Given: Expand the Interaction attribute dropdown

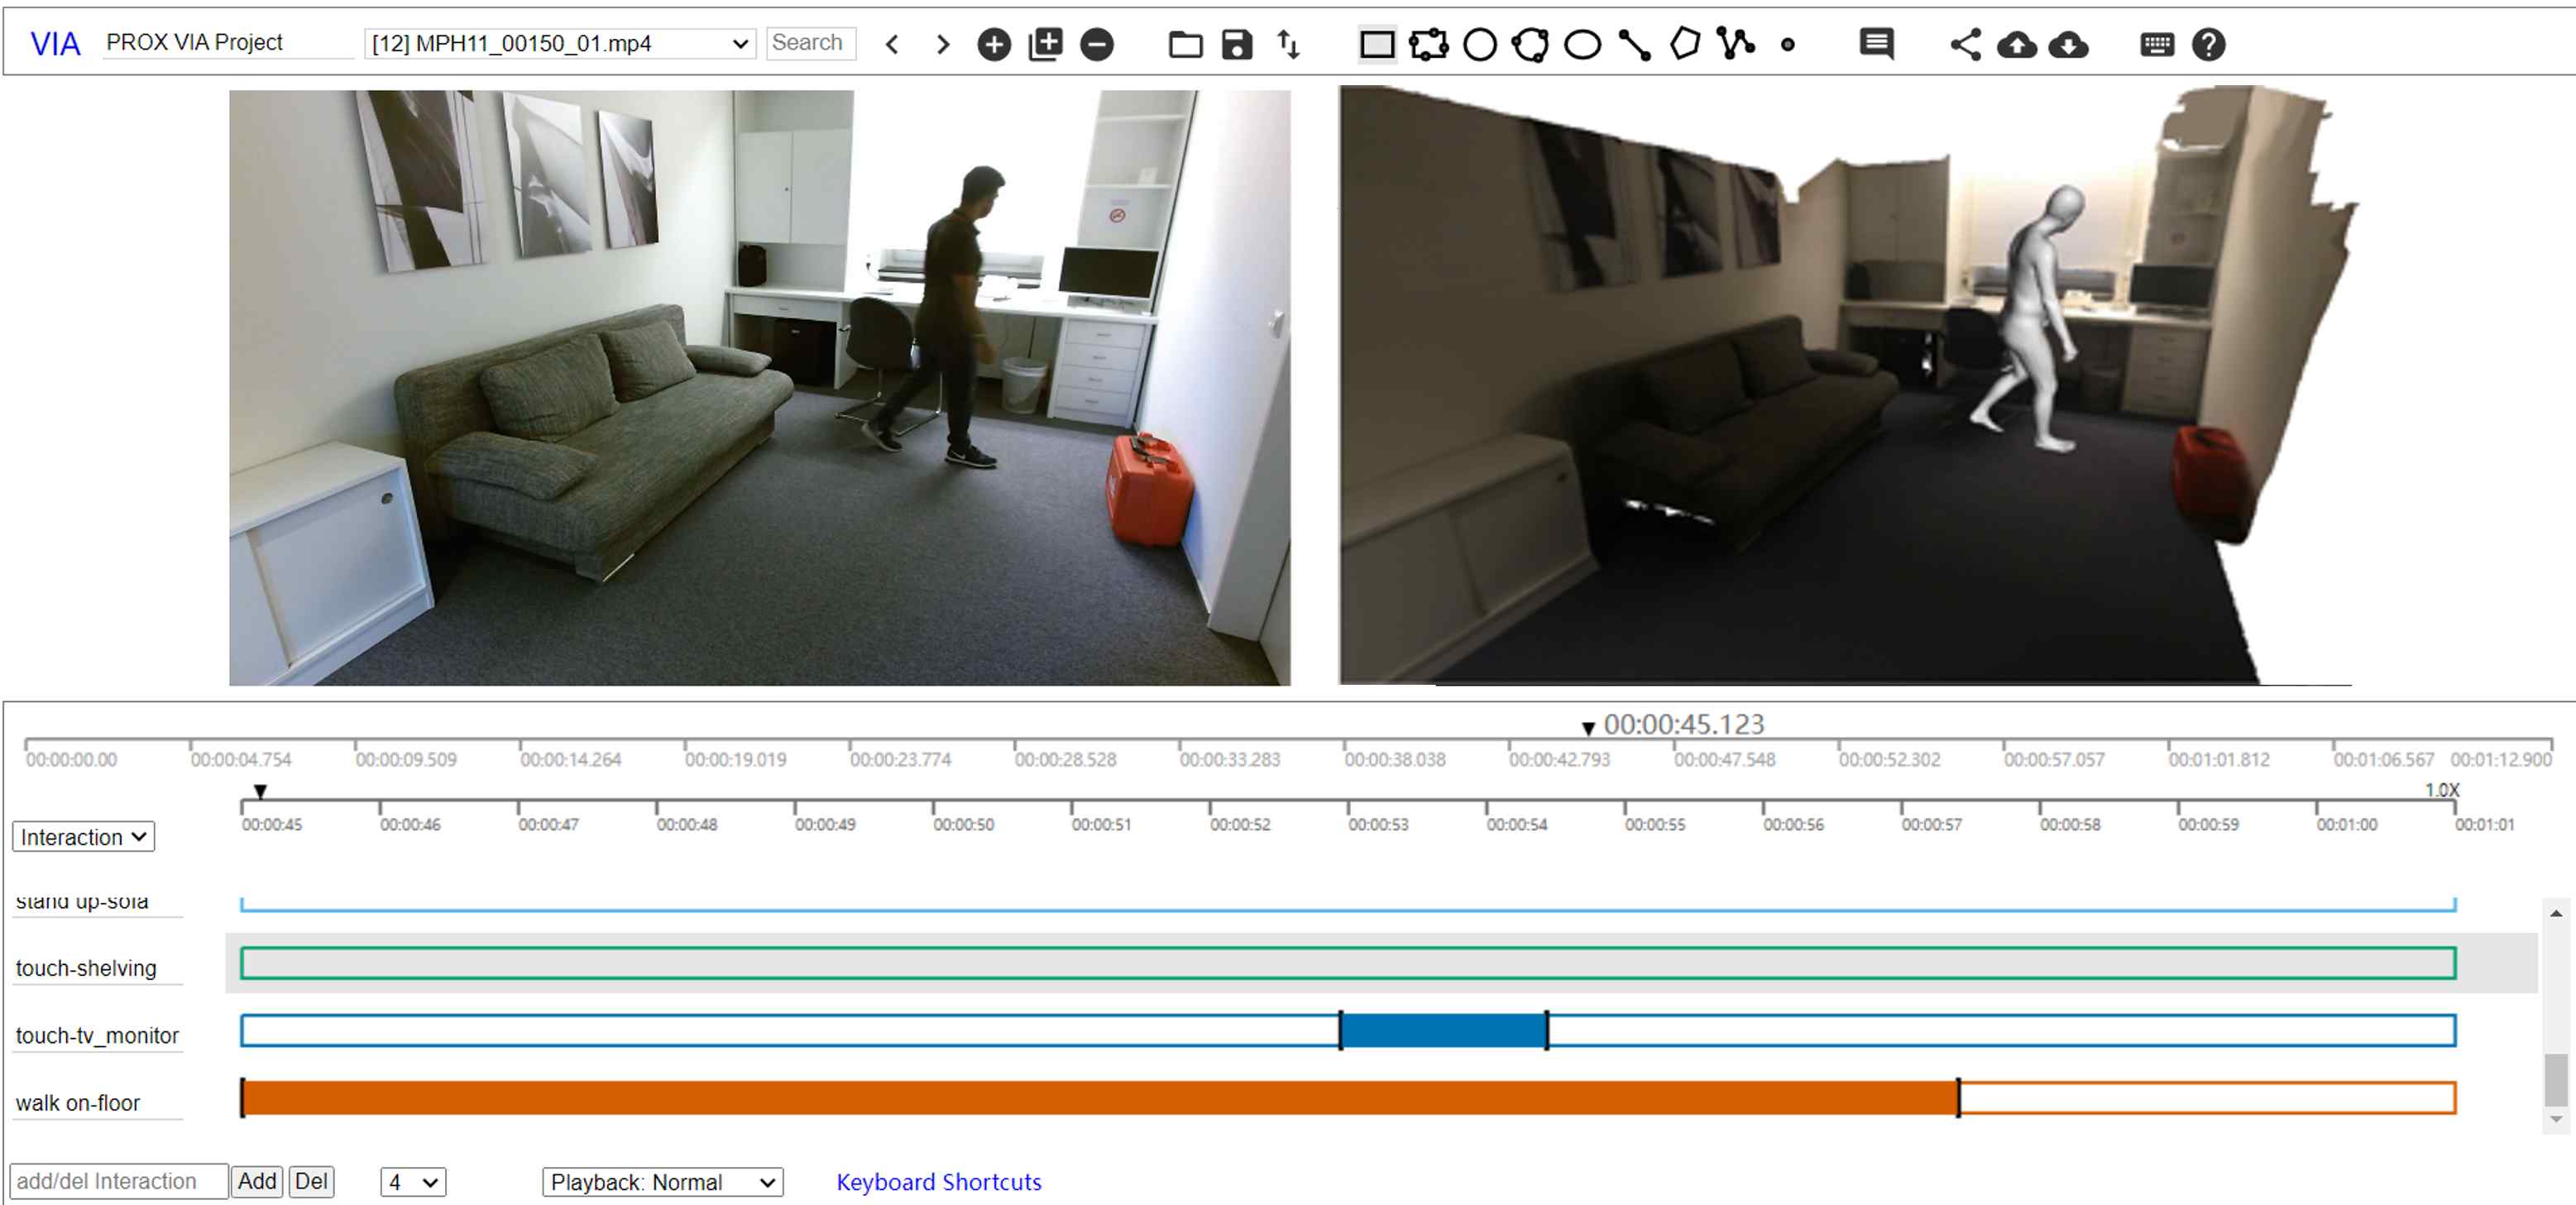Looking at the screenshot, I should (83, 837).
